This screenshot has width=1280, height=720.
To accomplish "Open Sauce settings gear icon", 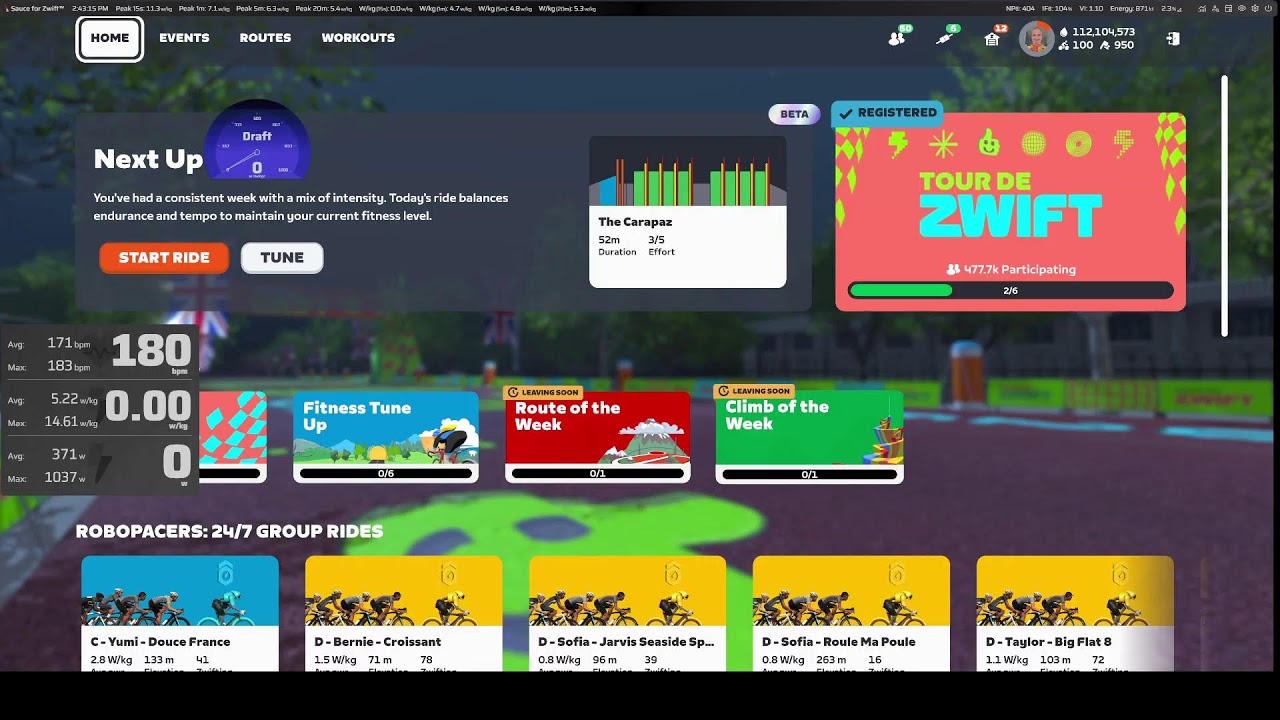I will point(1254,8).
